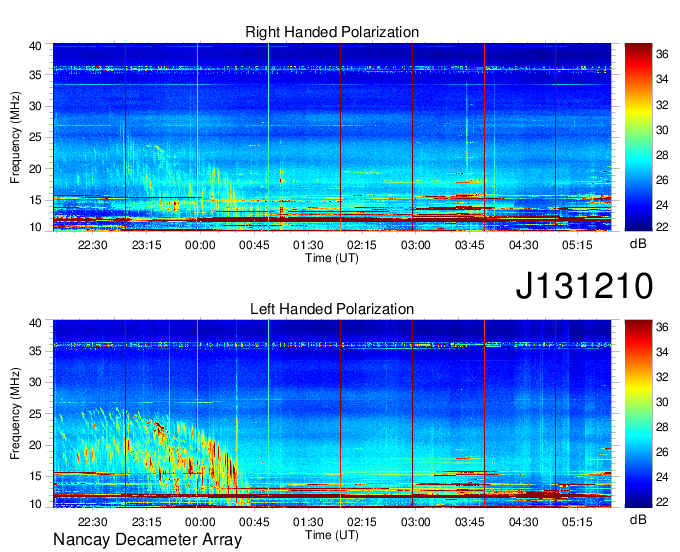
Task: Click 25 MHz tick on bottom frequency axis
Action: [35, 414]
